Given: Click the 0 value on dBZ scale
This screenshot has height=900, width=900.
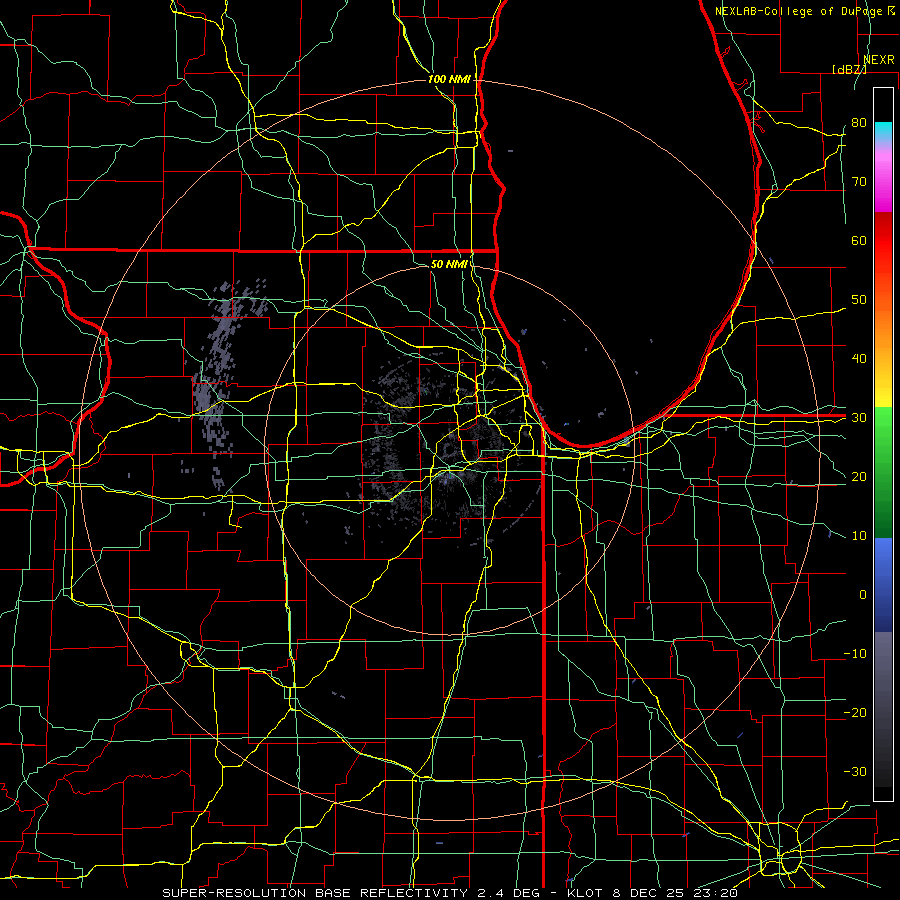Looking at the screenshot, I should tap(863, 595).
